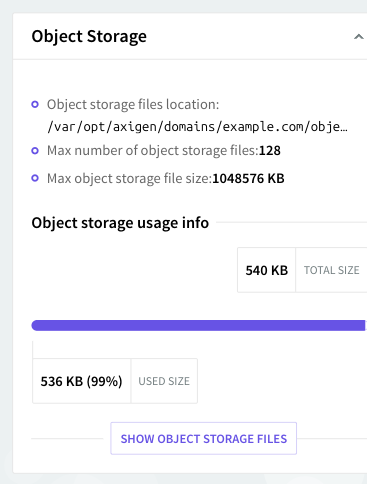This screenshot has height=484, width=367.
Task: Click the 128 max files value
Action: (270, 151)
